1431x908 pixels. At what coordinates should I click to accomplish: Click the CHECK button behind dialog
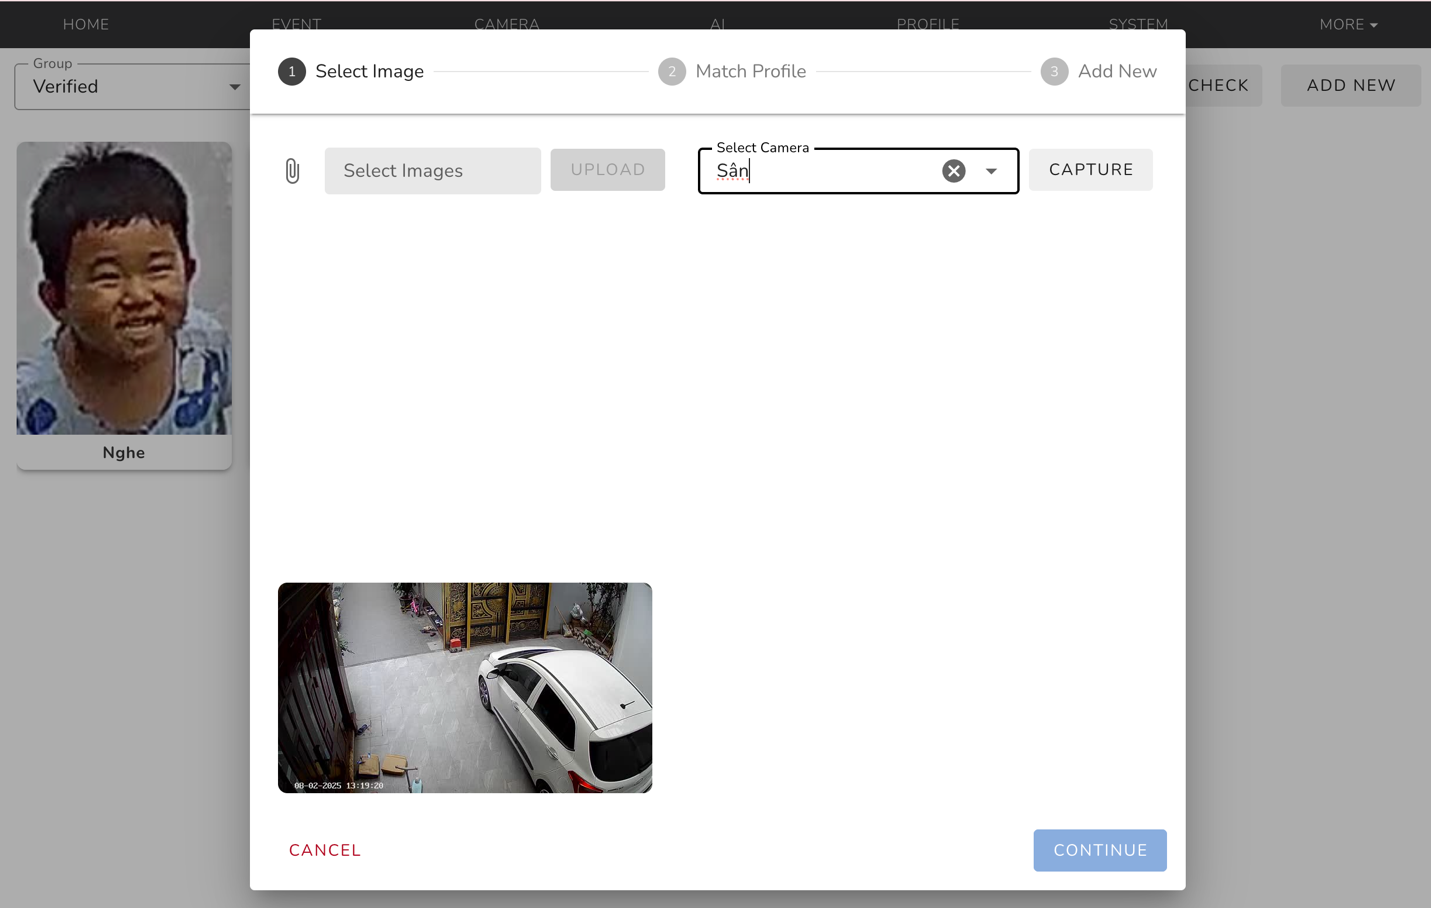1222,86
